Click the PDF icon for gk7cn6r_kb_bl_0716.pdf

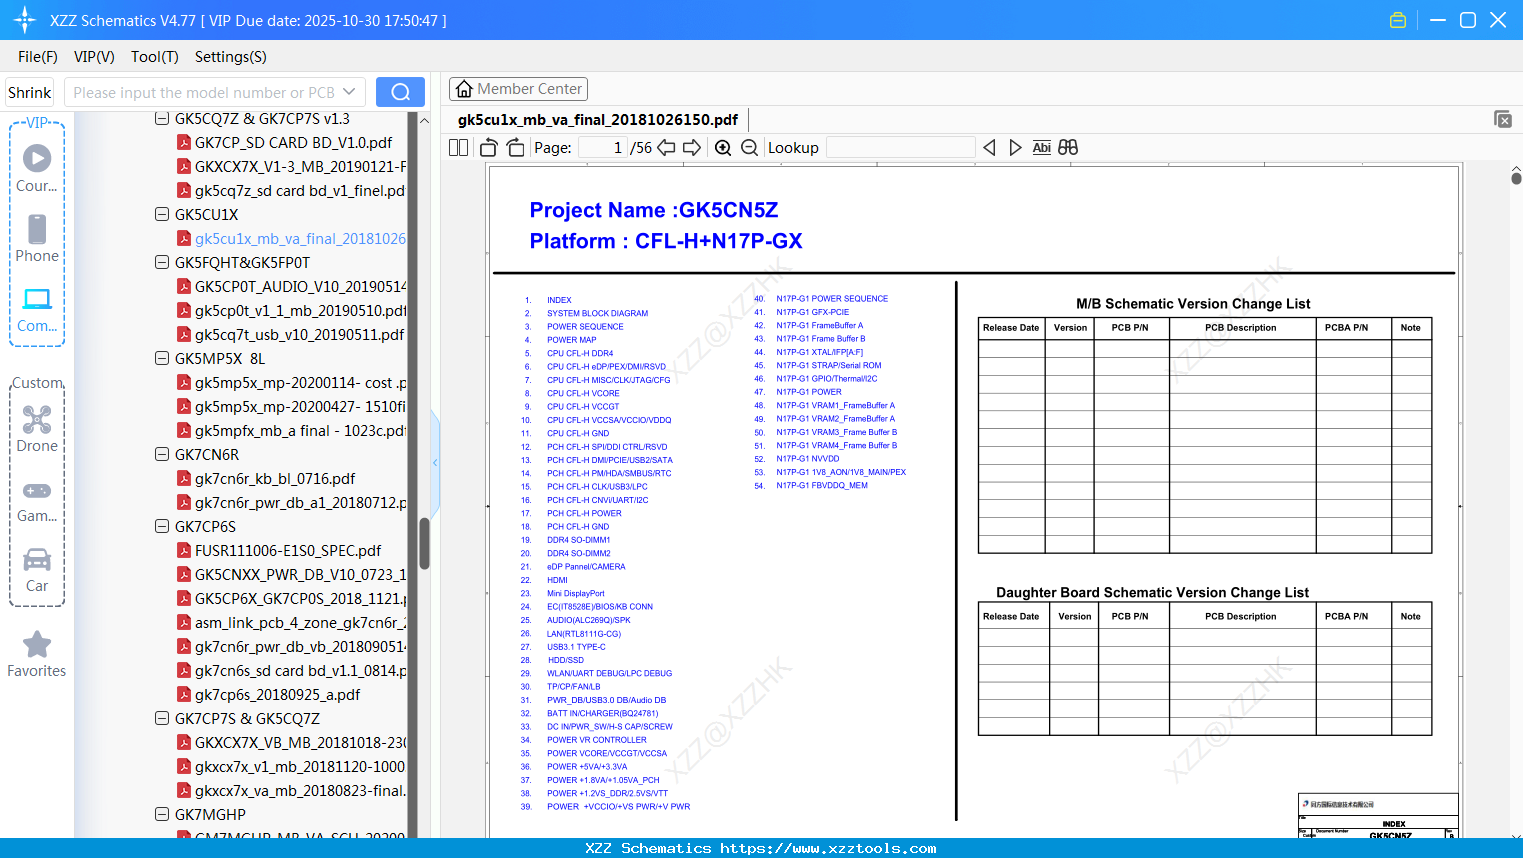[184, 478]
